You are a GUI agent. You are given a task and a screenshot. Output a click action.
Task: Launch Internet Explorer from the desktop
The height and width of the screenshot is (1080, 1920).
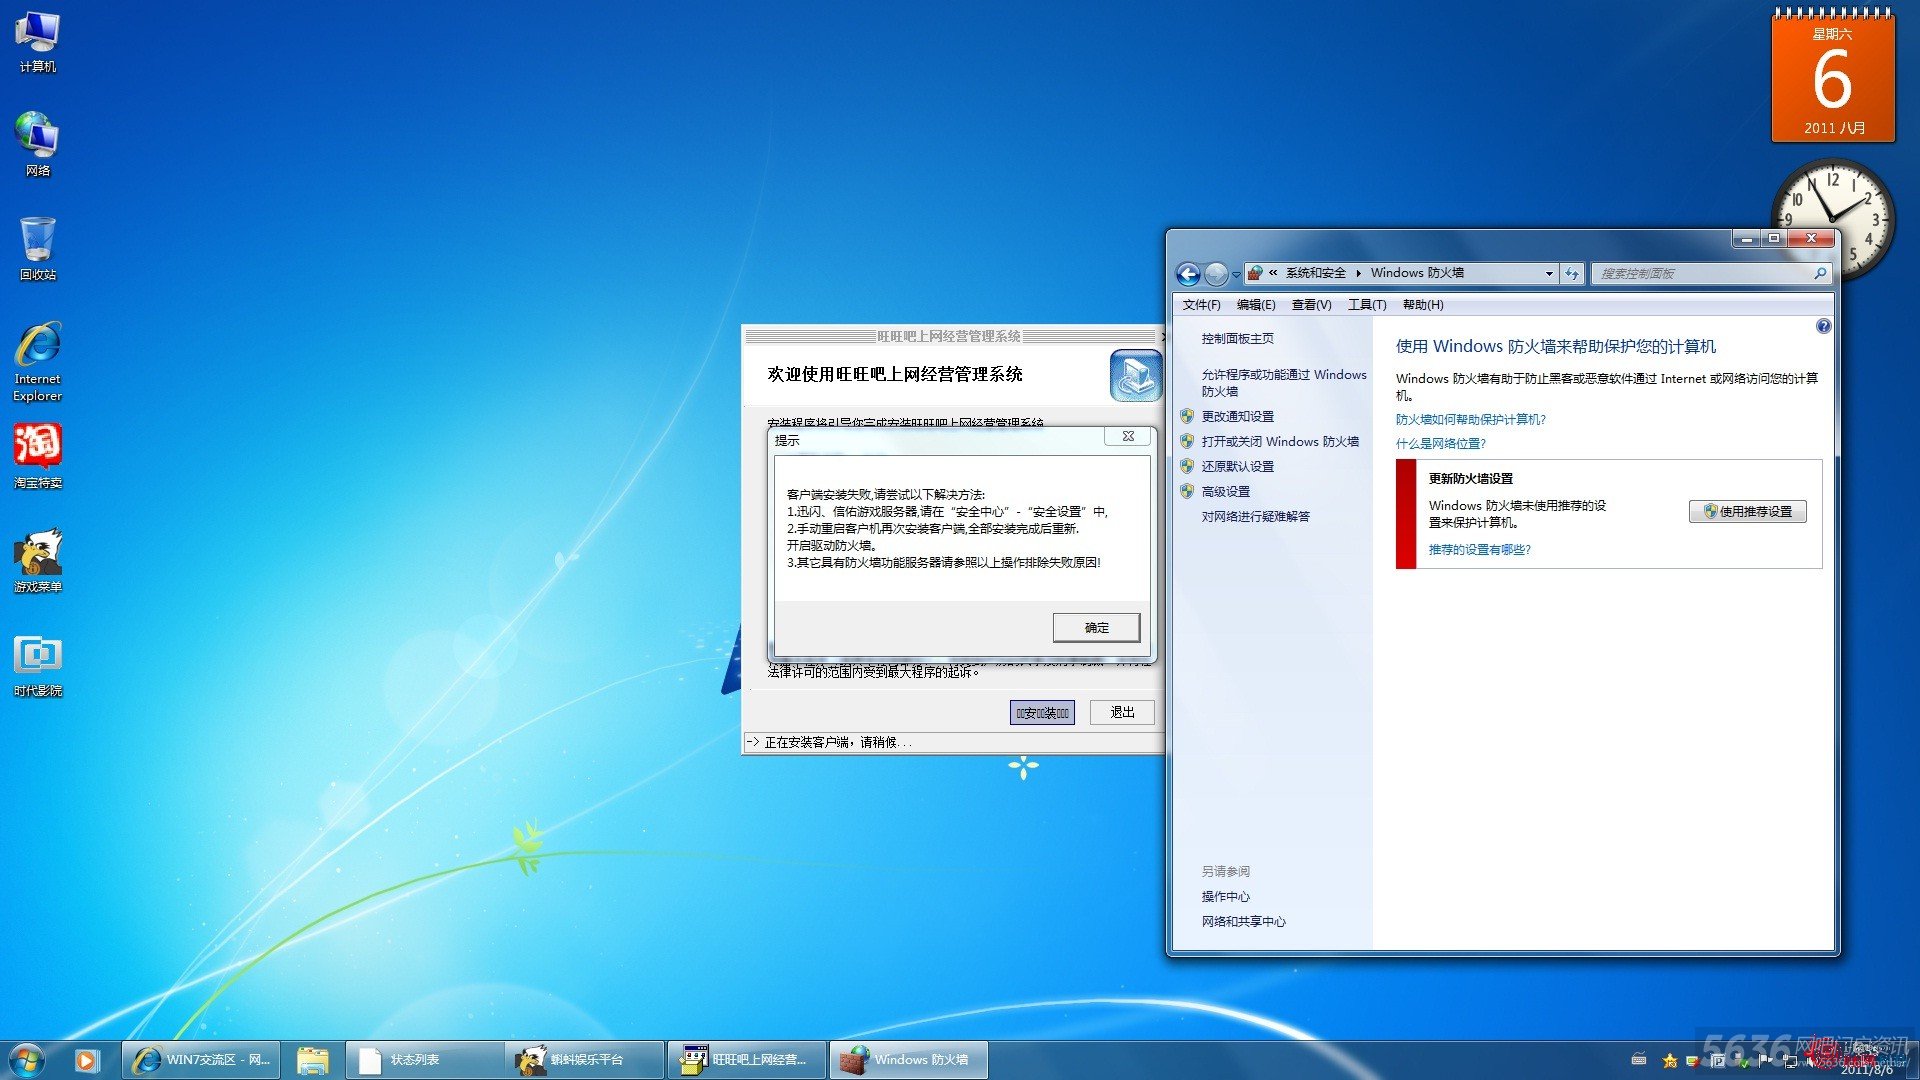tap(37, 361)
